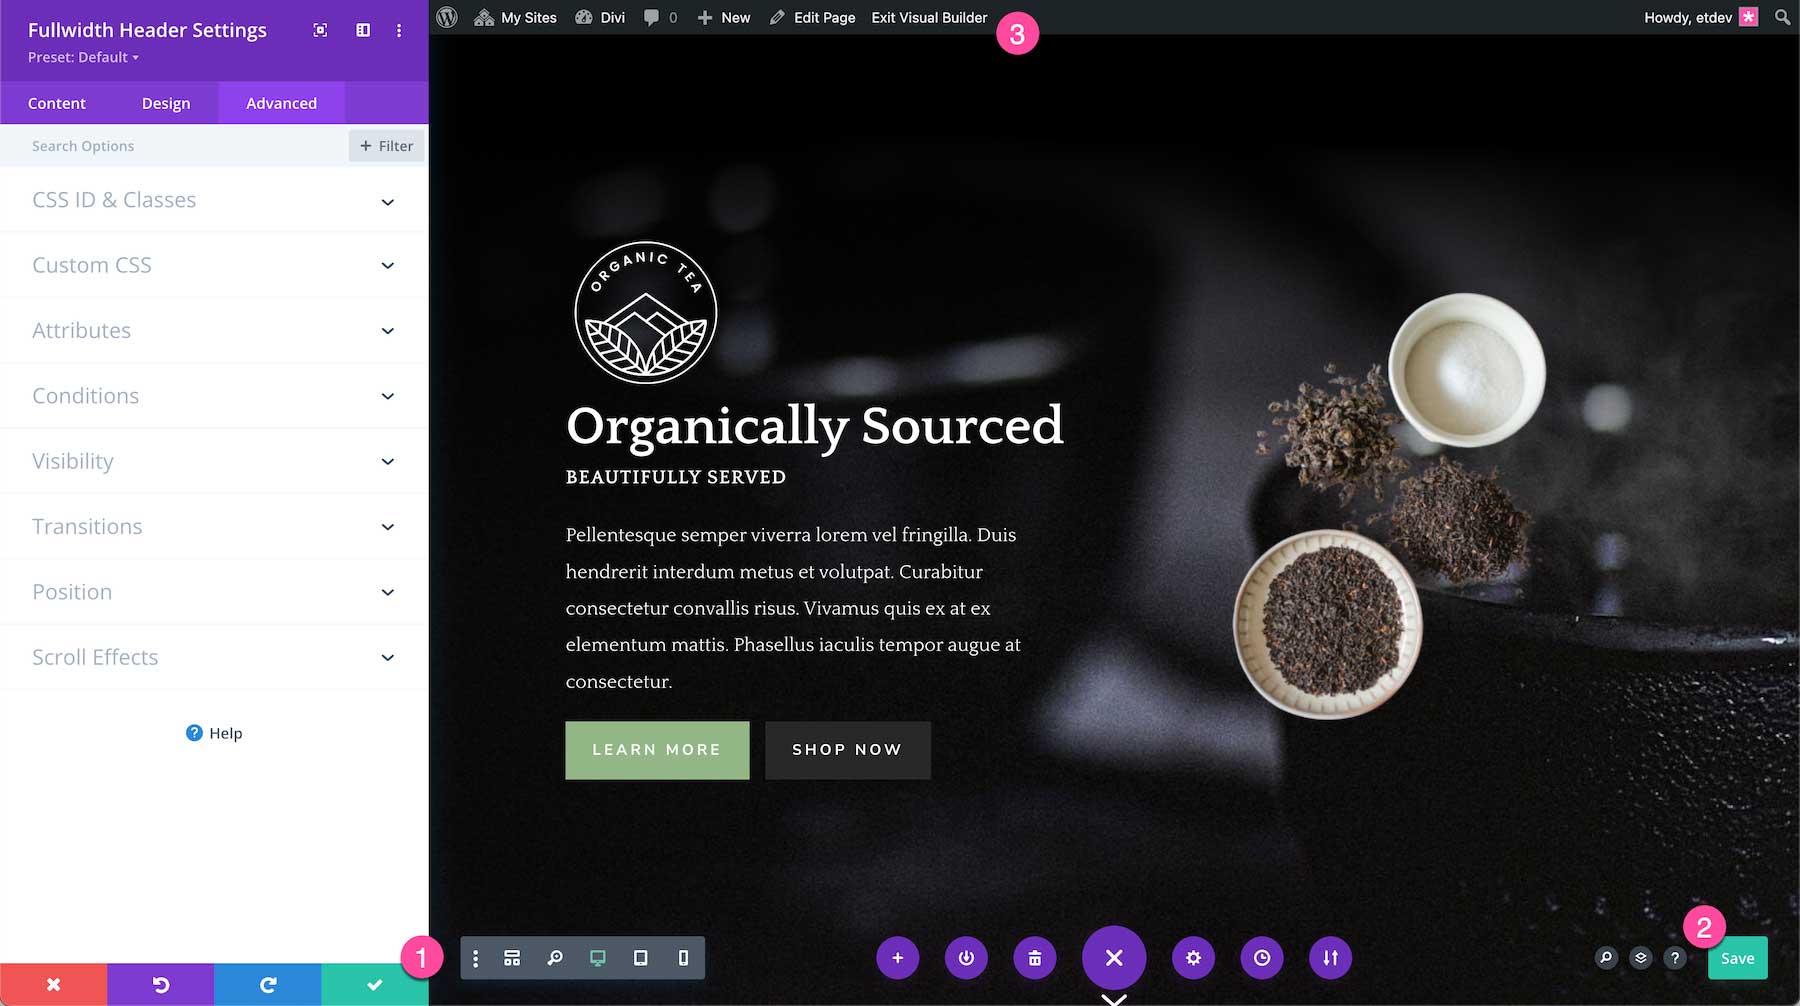Select the phone view icon
The height and width of the screenshot is (1006, 1800).
683,958
